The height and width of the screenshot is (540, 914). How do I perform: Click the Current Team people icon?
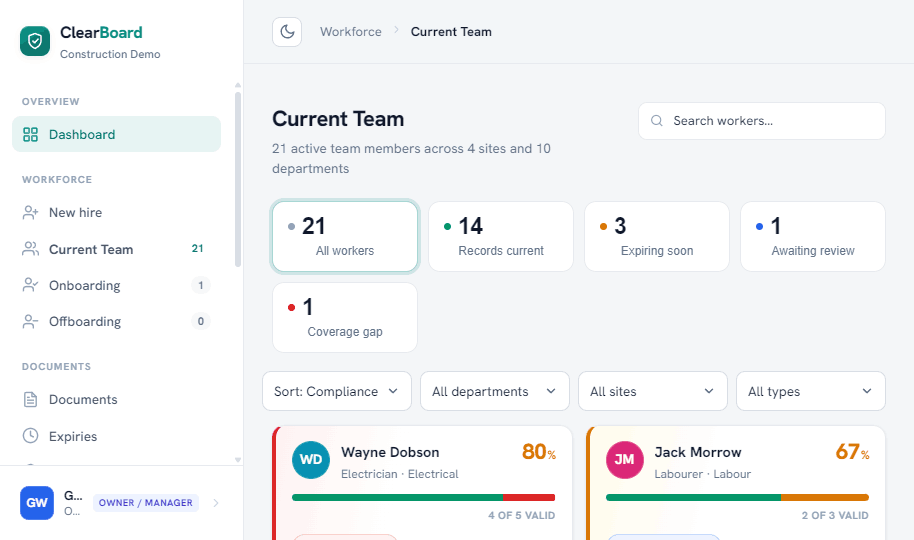tap(30, 249)
